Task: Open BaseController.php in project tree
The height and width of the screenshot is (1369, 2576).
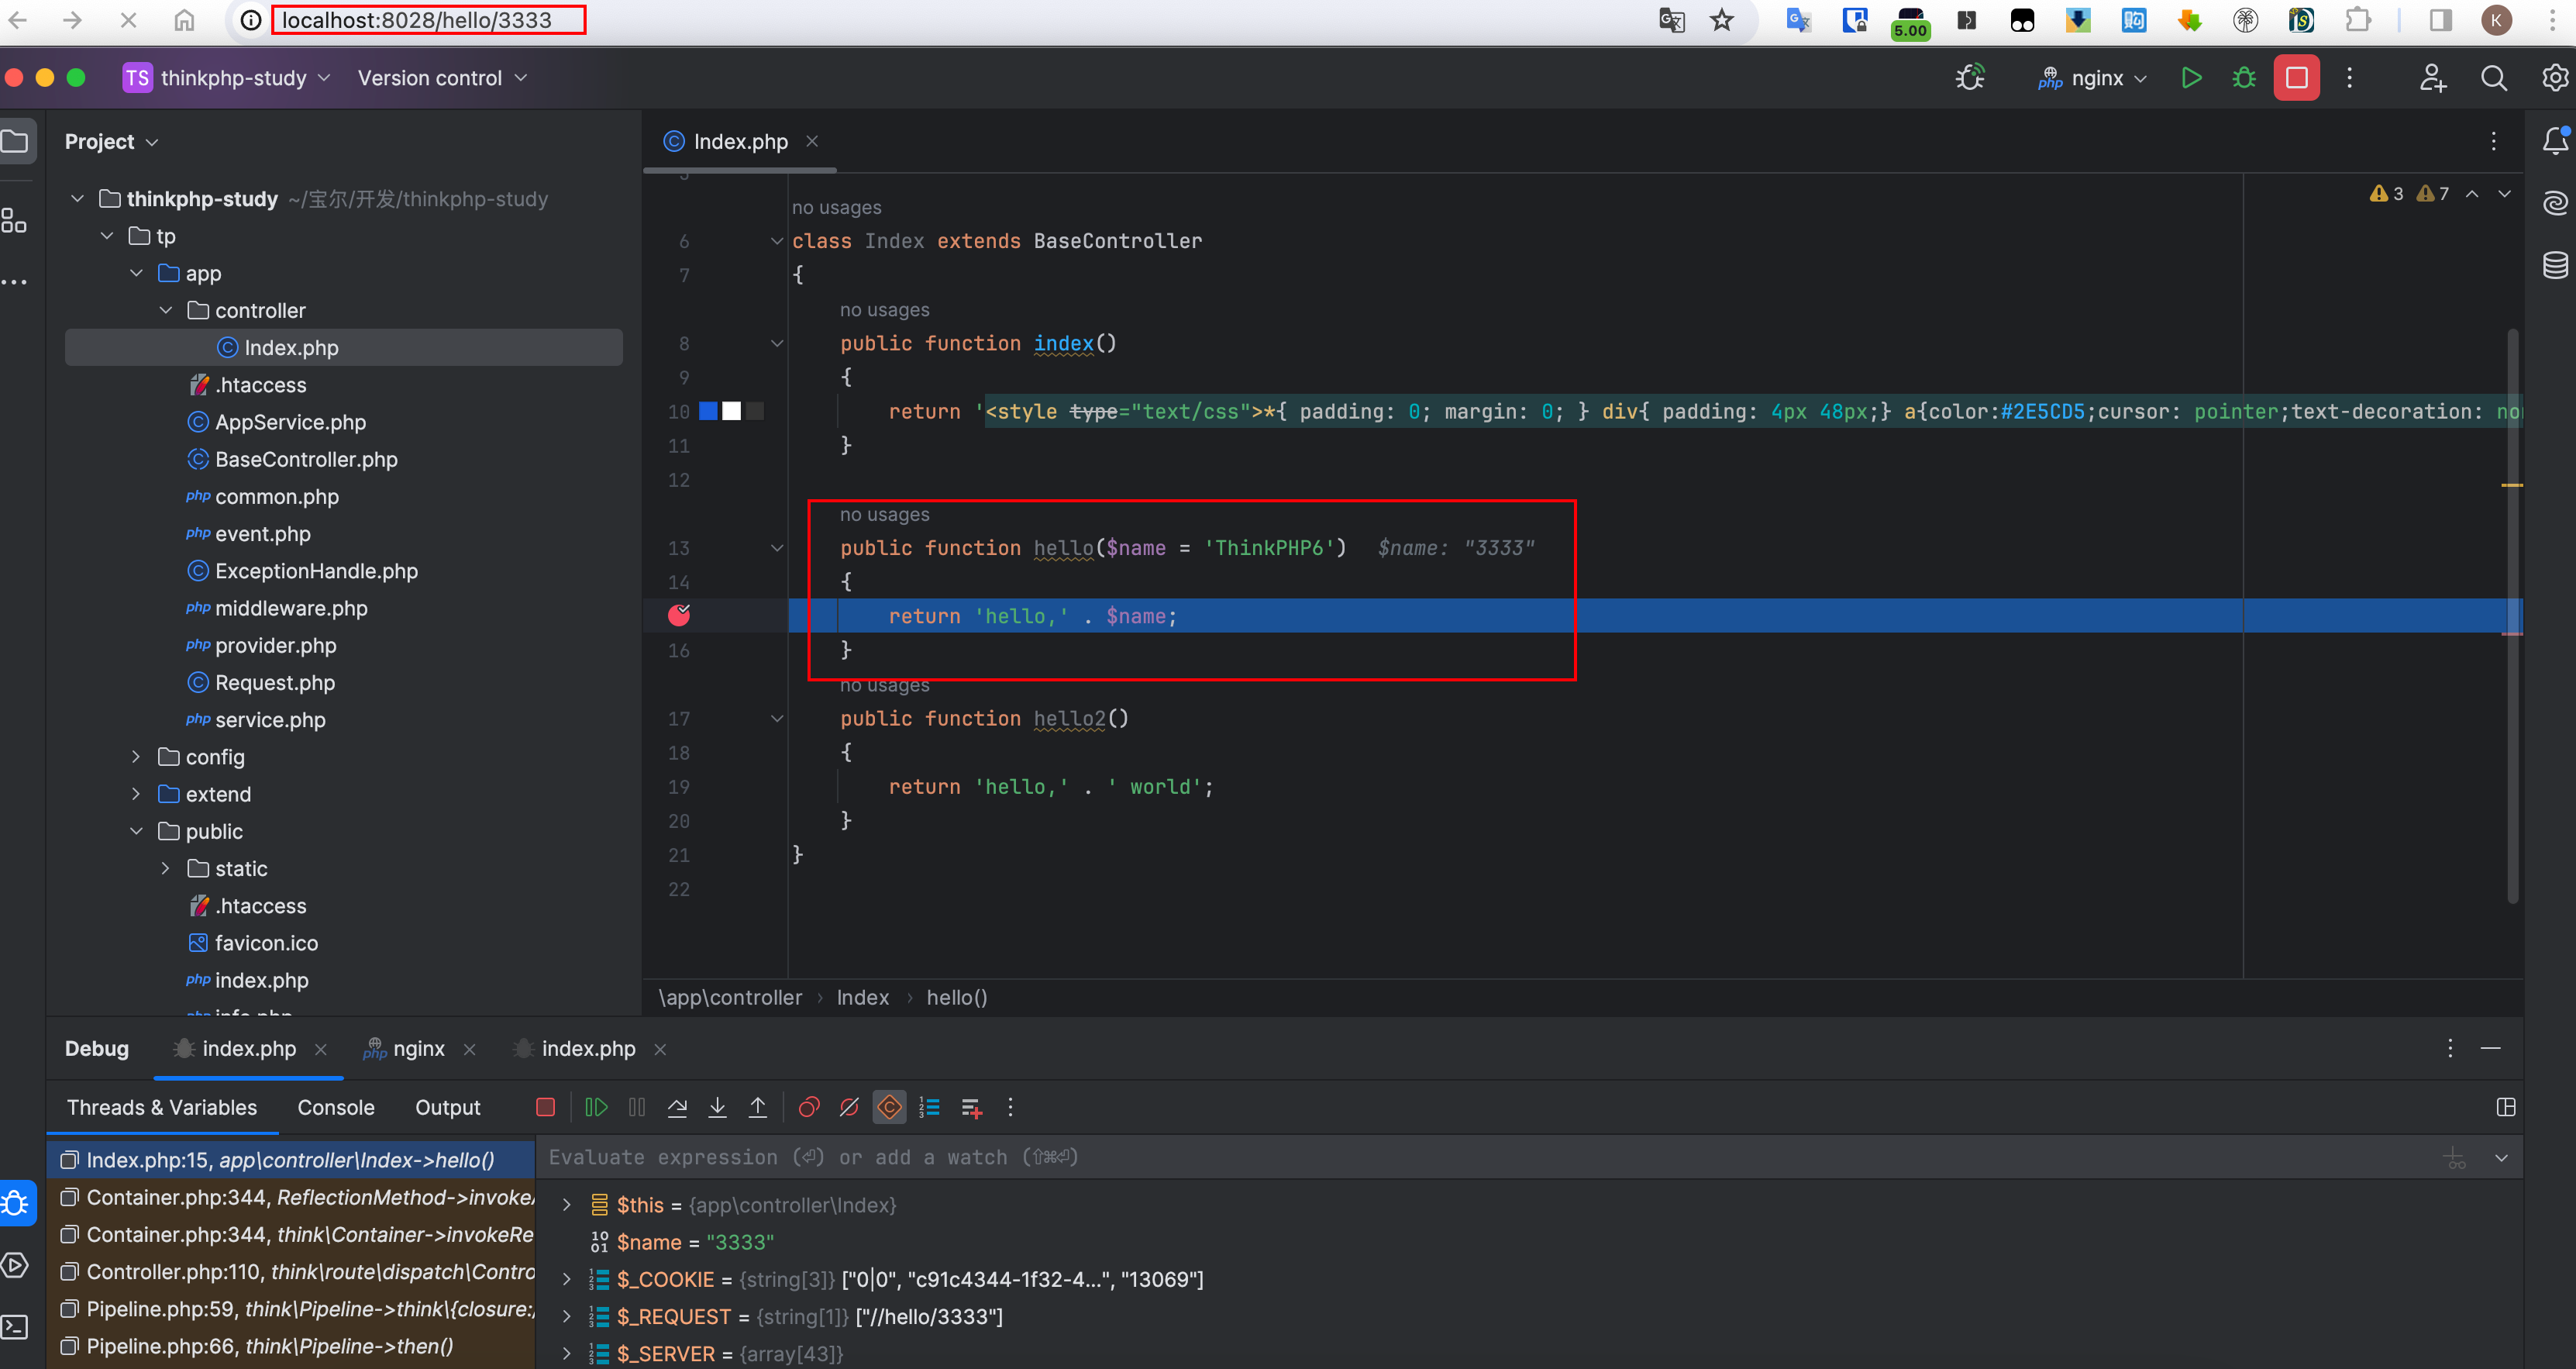Action: pyautogui.click(x=306, y=459)
